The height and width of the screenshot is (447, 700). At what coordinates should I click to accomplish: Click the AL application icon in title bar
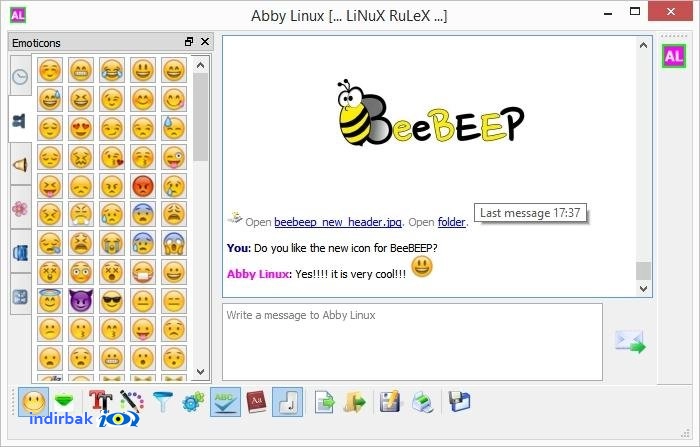click(18, 15)
